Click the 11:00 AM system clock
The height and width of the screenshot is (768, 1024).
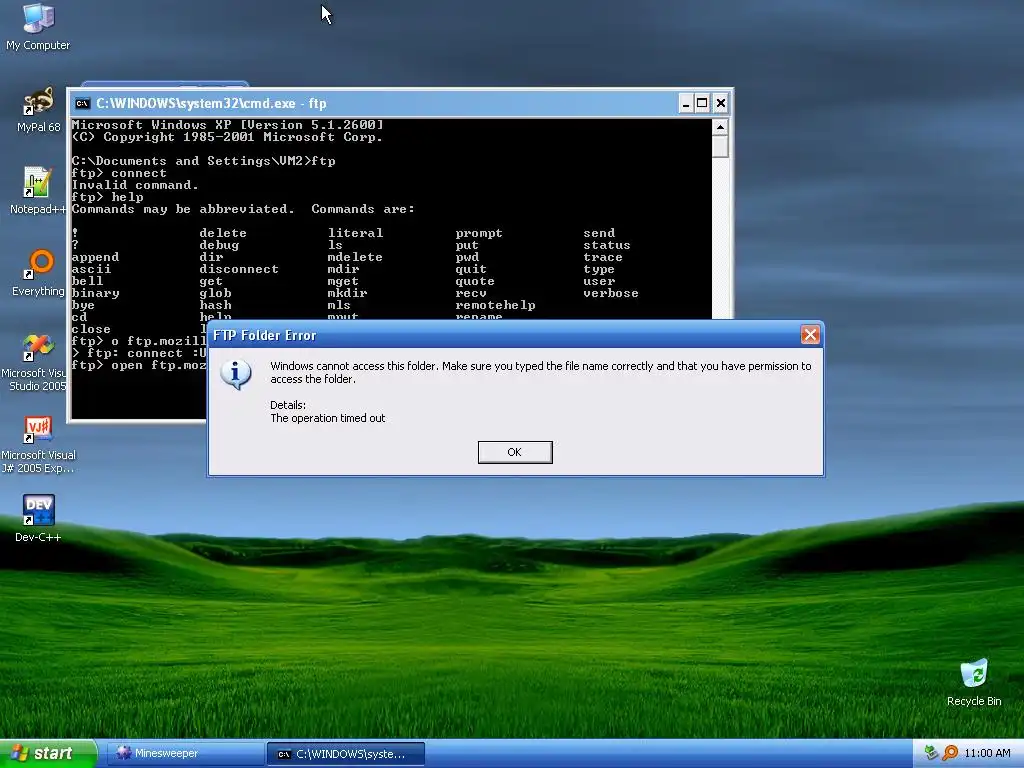click(987, 753)
